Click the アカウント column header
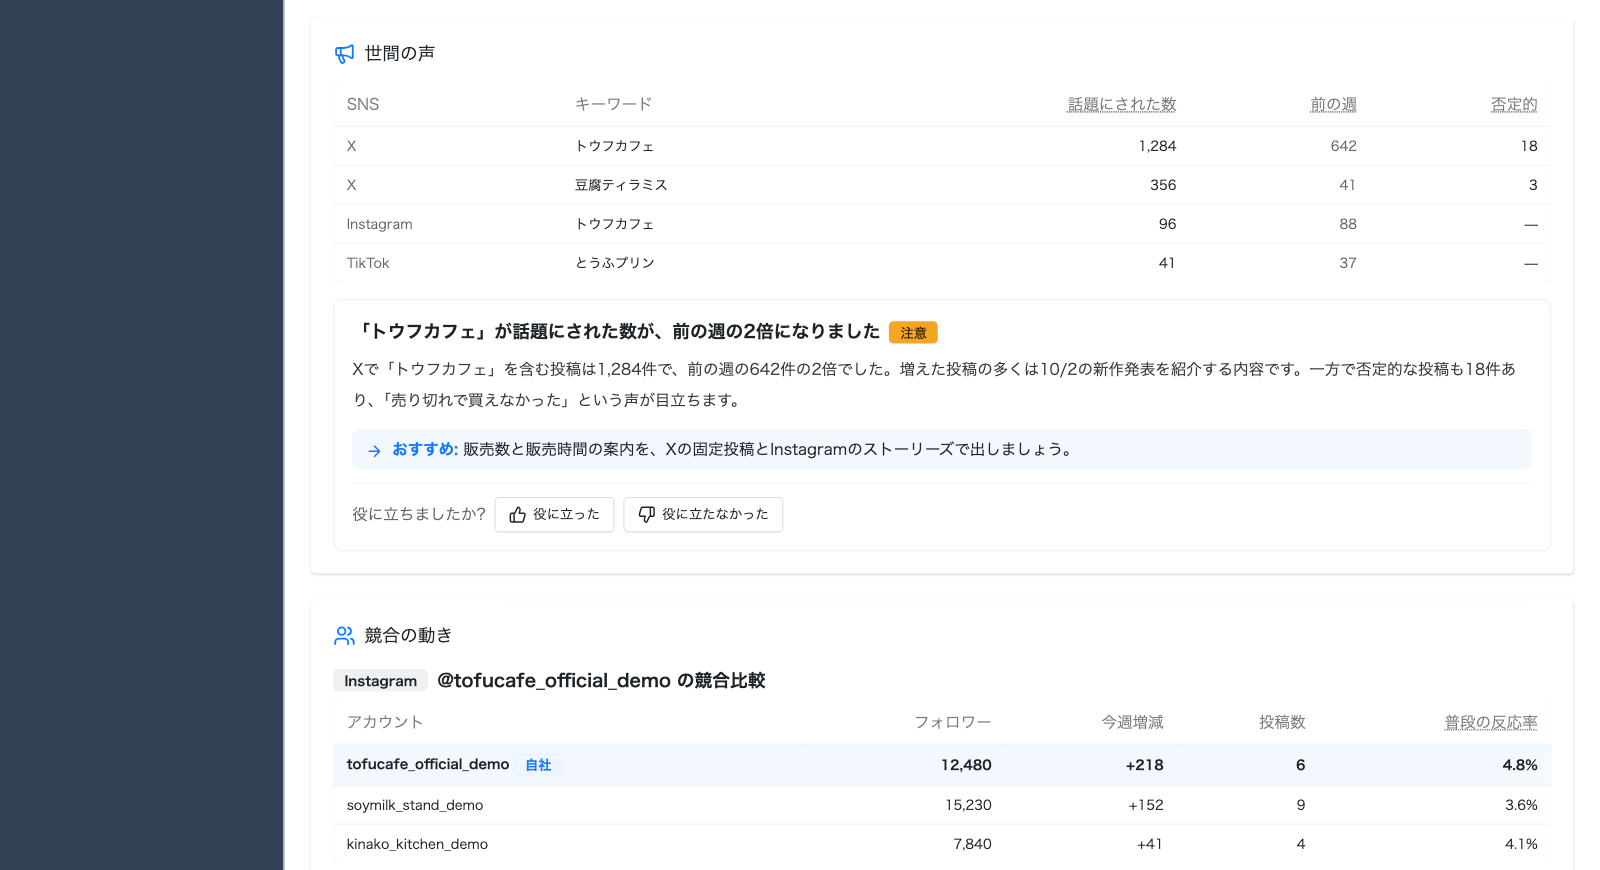 click(x=385, y=722)
